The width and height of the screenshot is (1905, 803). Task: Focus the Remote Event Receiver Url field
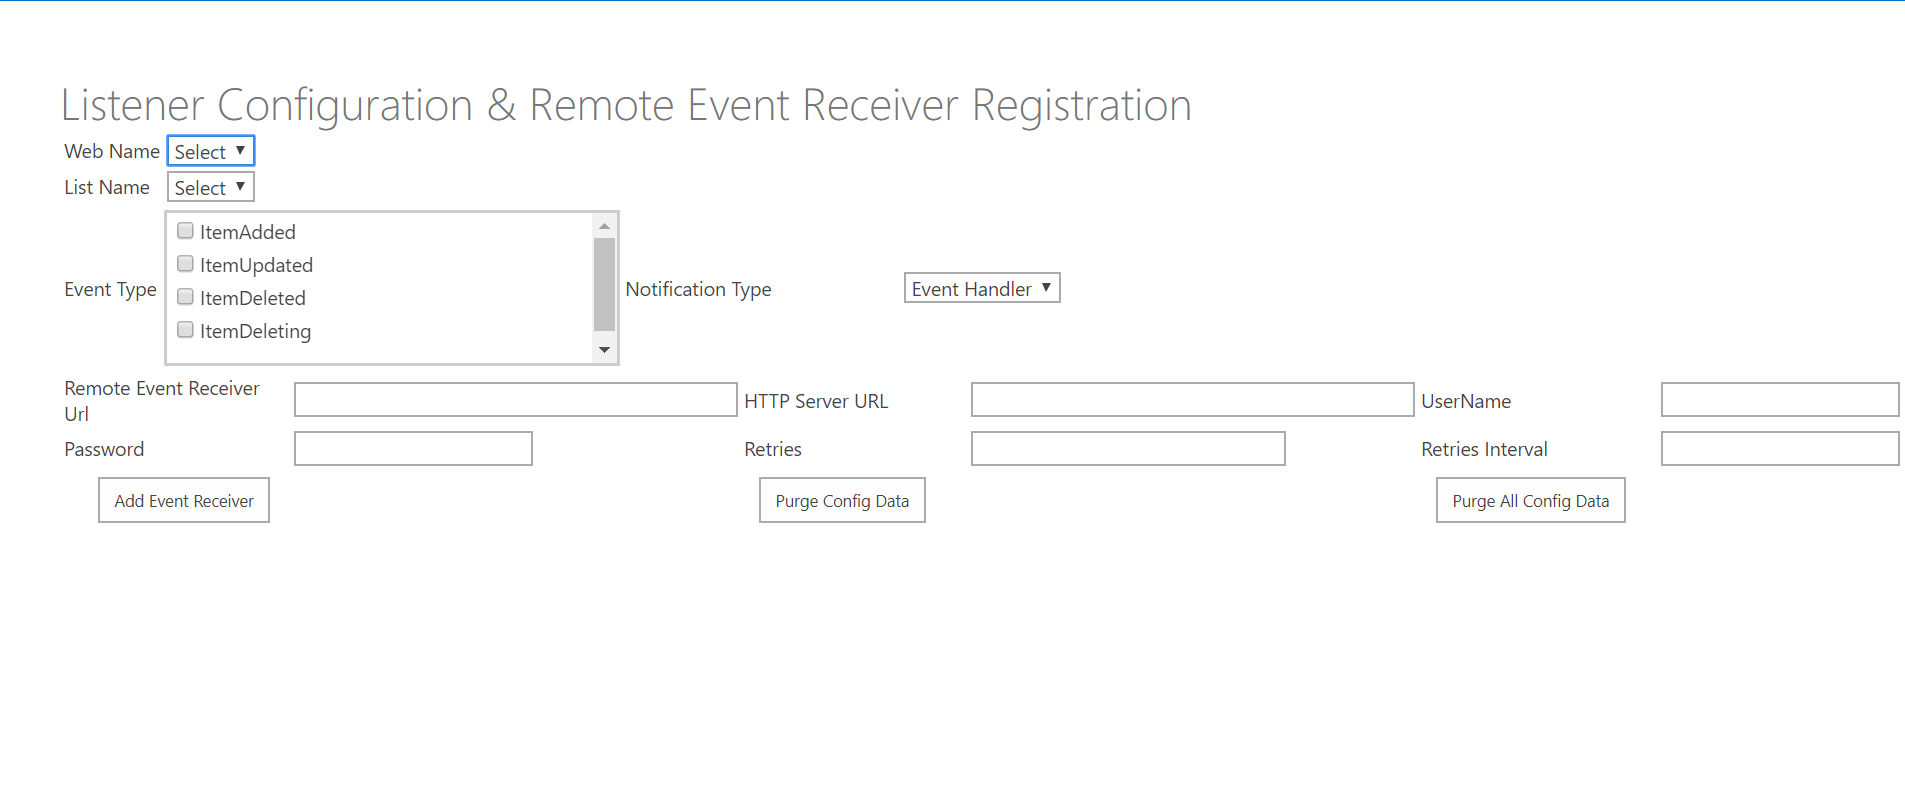(x=516, y=399)
